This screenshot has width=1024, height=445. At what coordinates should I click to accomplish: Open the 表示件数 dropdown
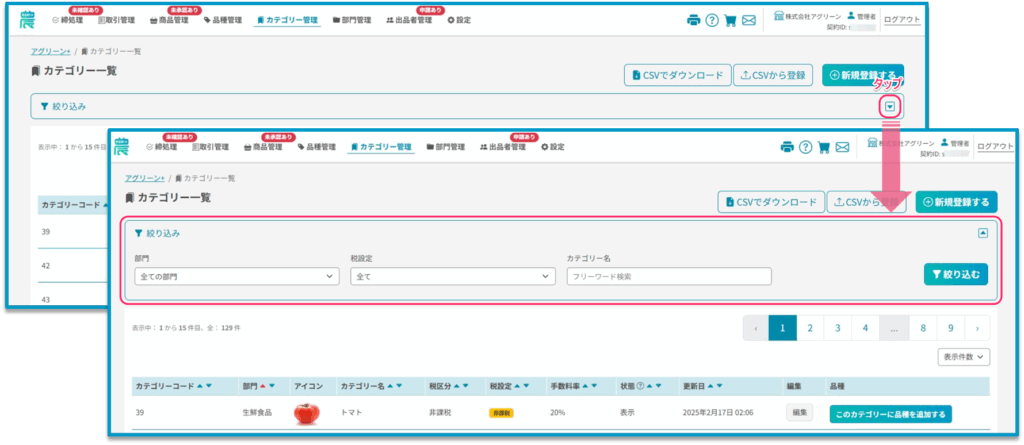[x=964, y=356]
